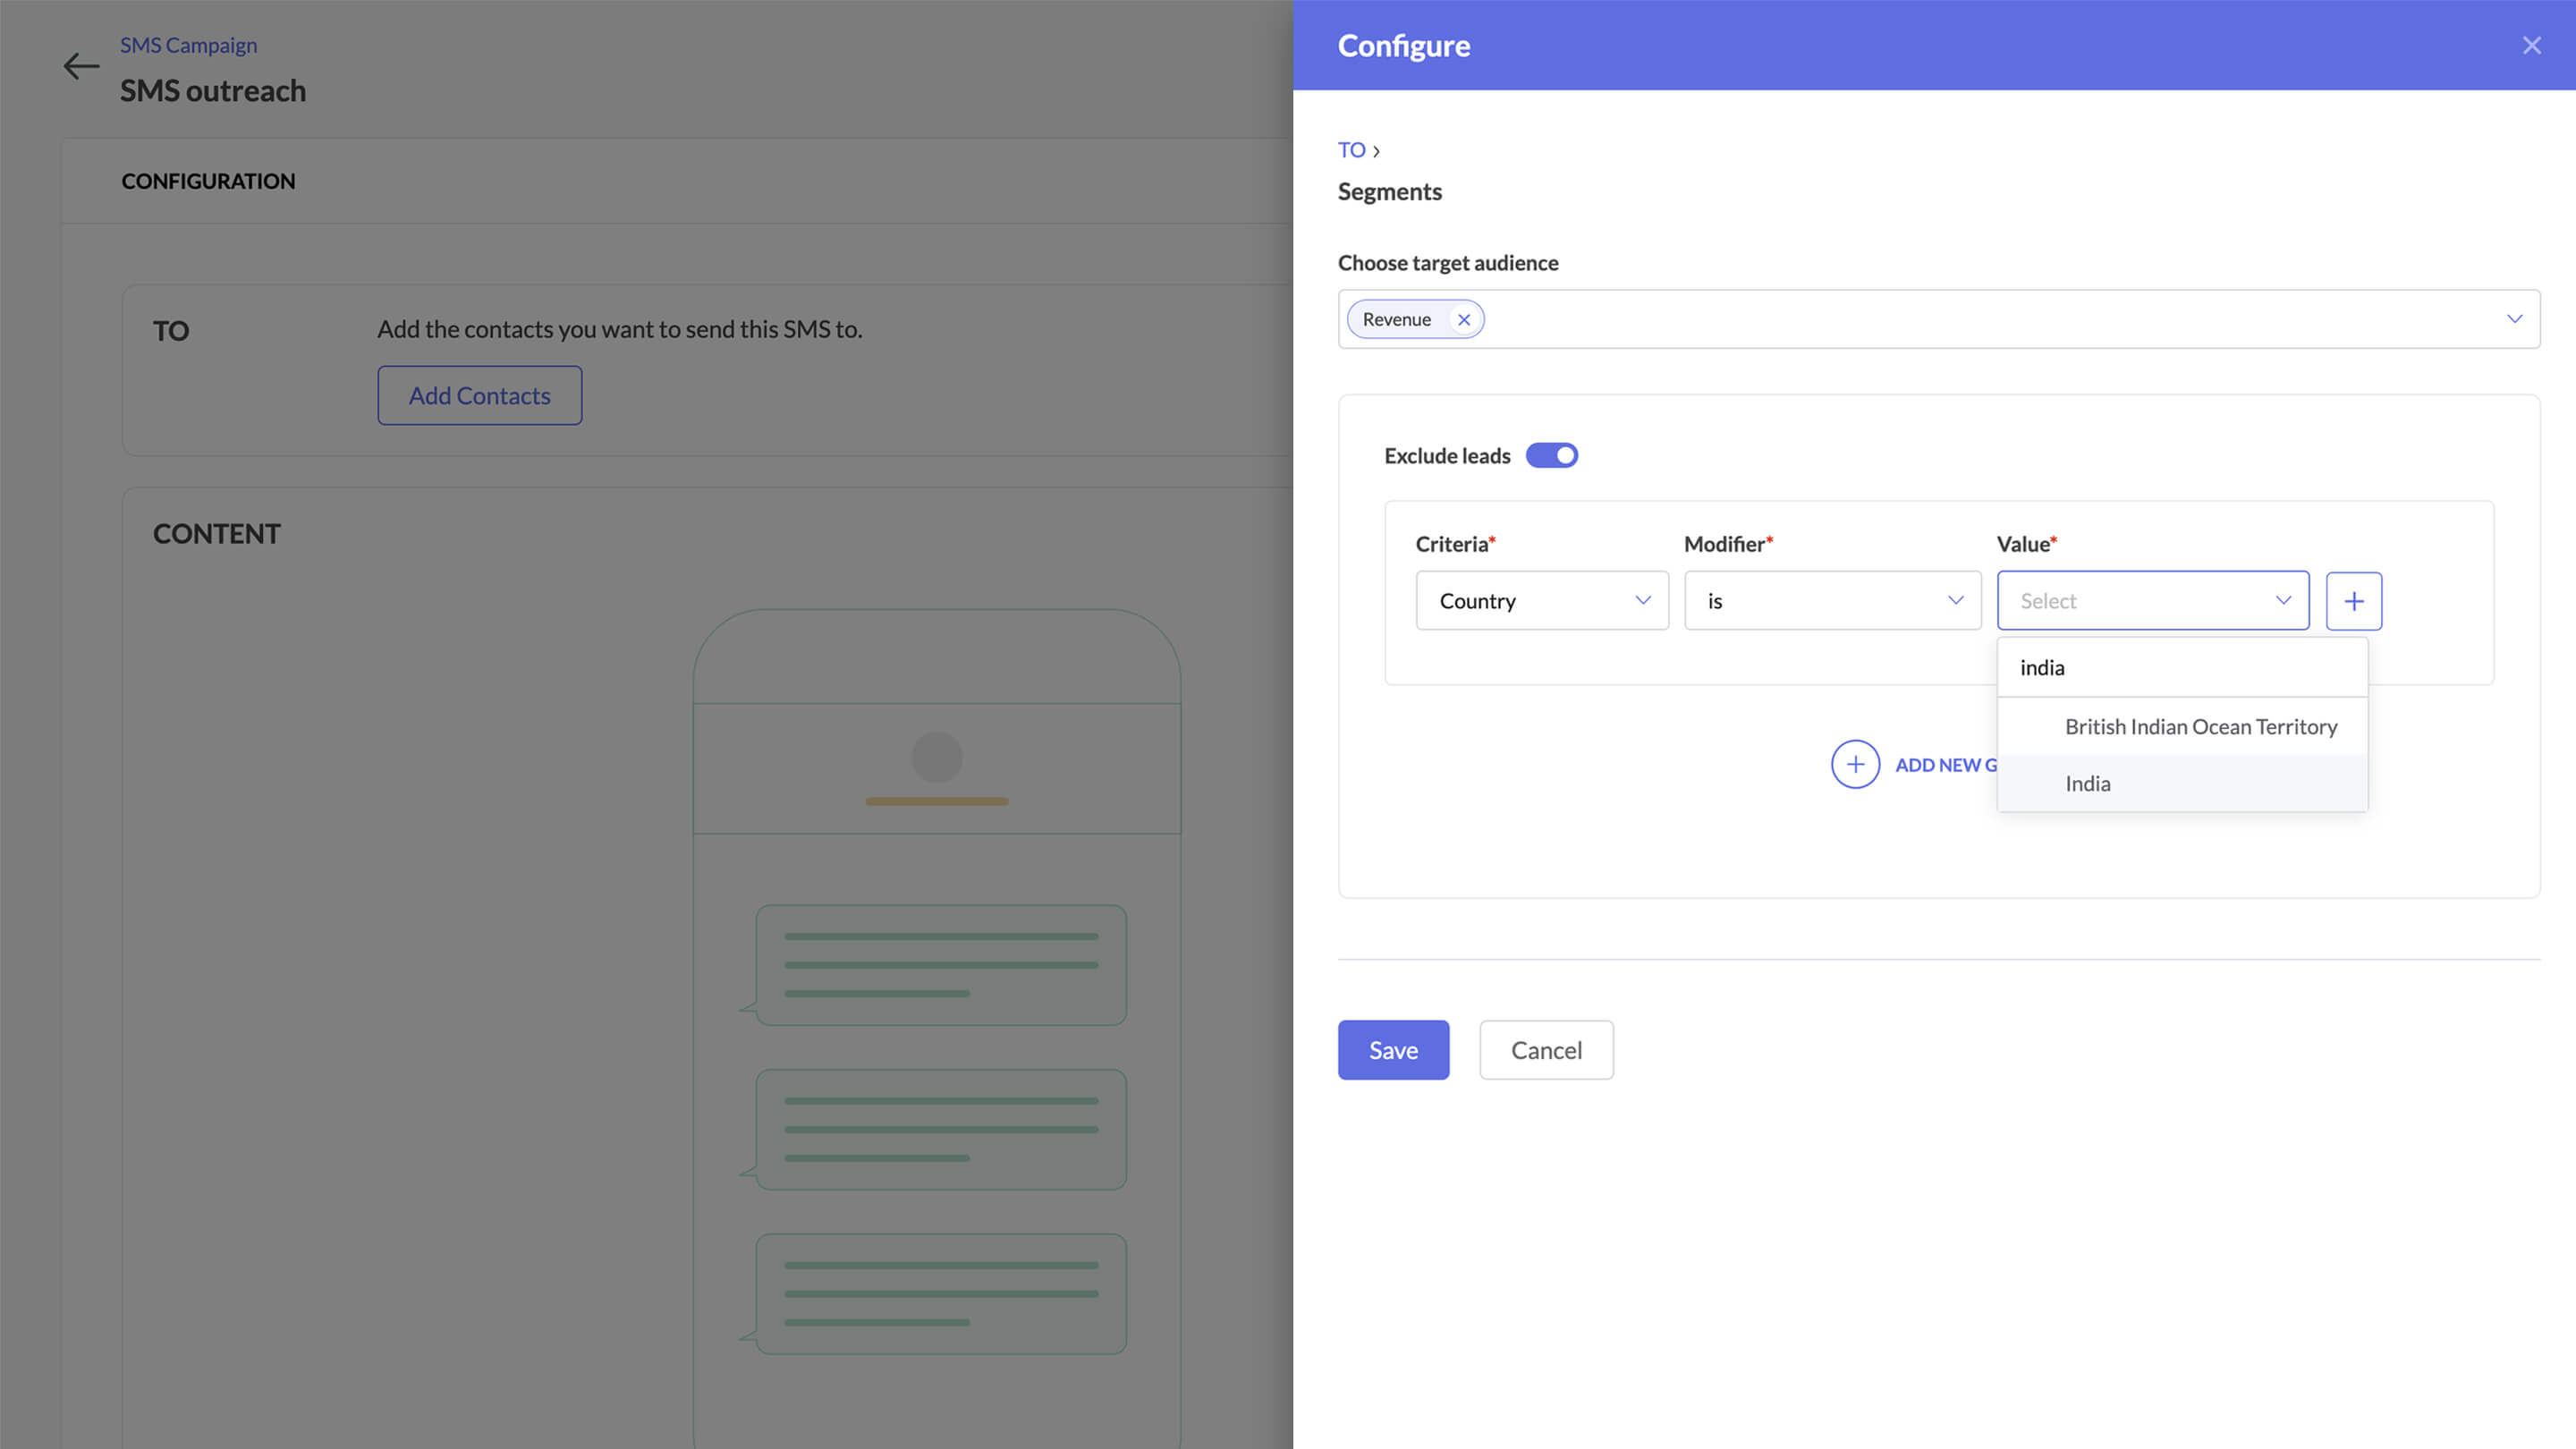Follow the TO breadcrumb link
Viewport: 2576px width, 1449px height.
1351,150
